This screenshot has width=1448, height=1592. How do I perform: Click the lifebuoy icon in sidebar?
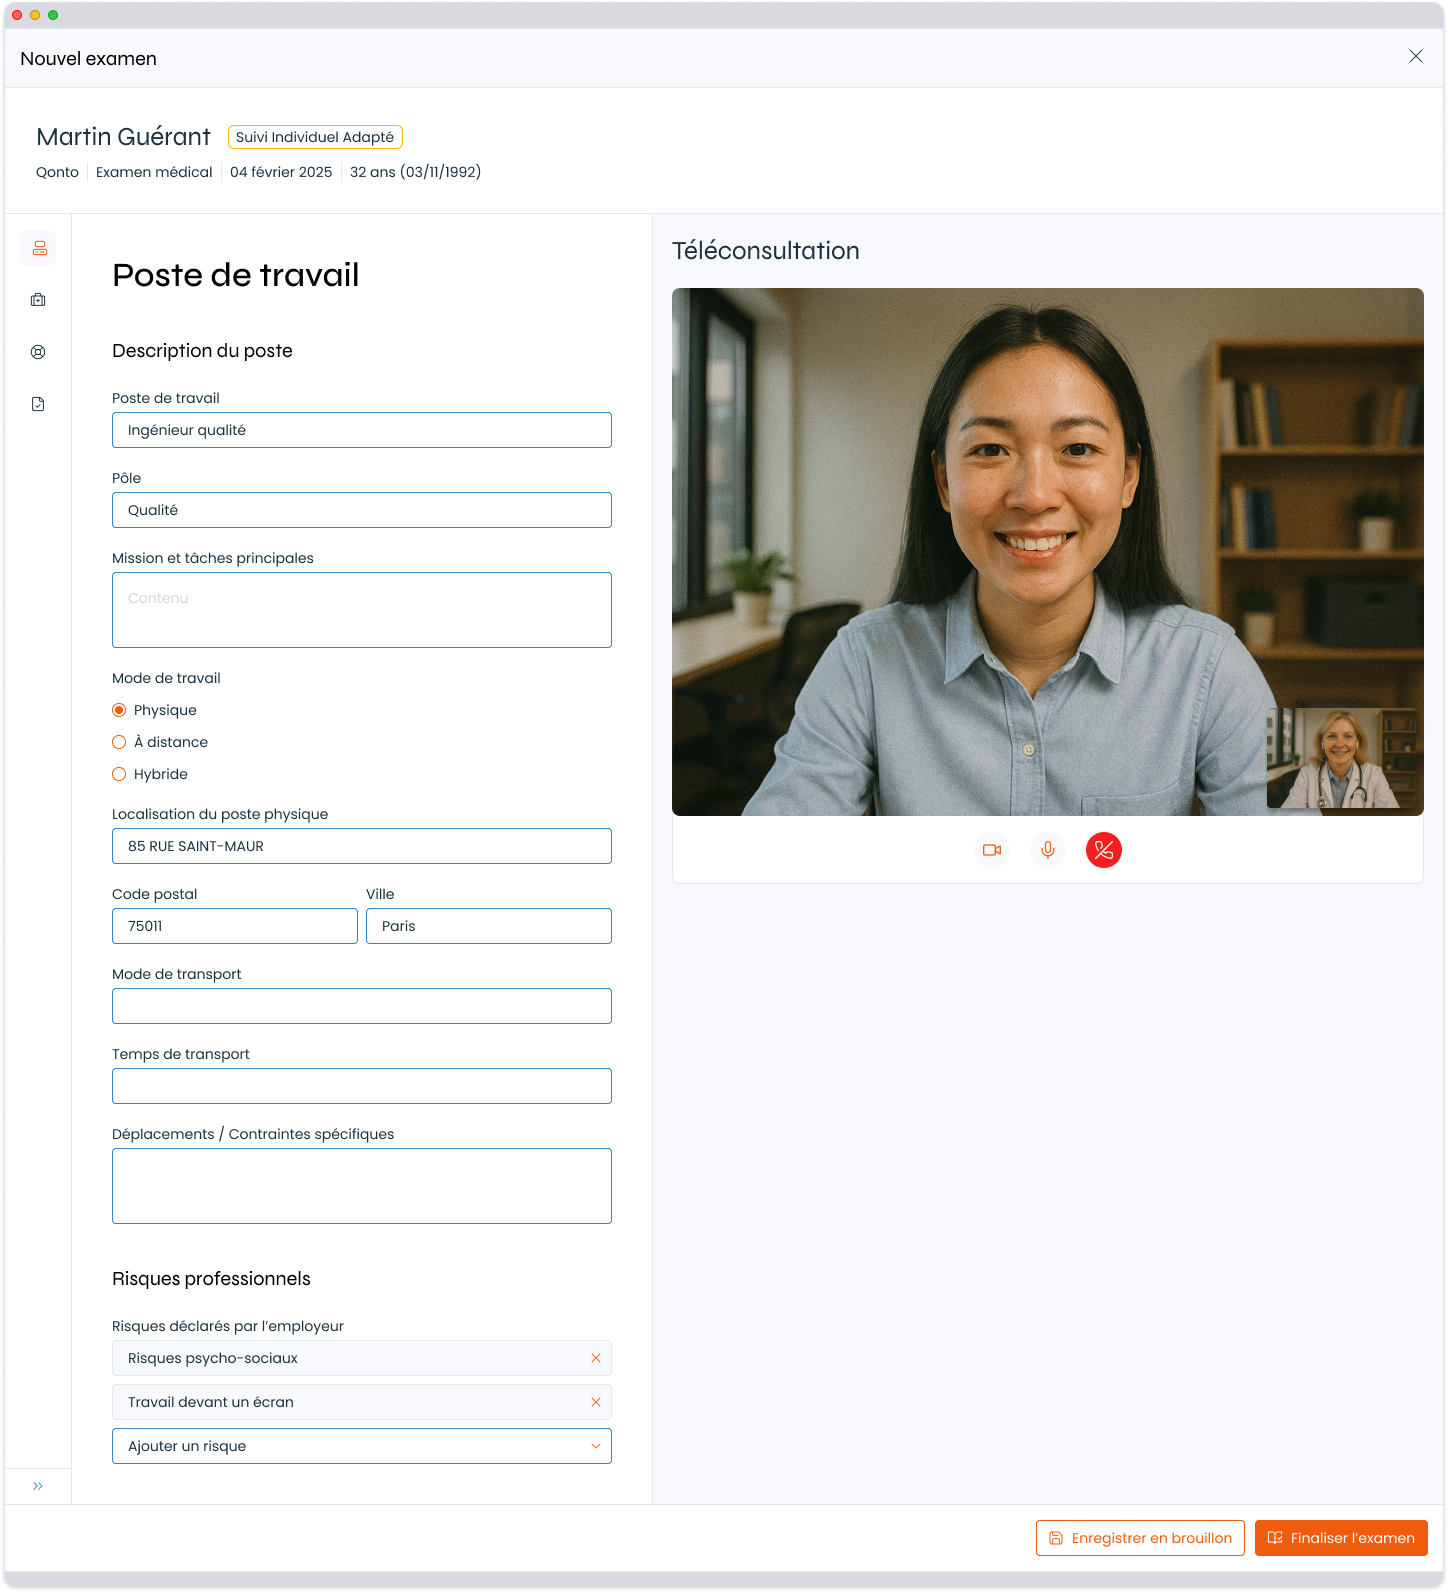[x=39, y=352]
